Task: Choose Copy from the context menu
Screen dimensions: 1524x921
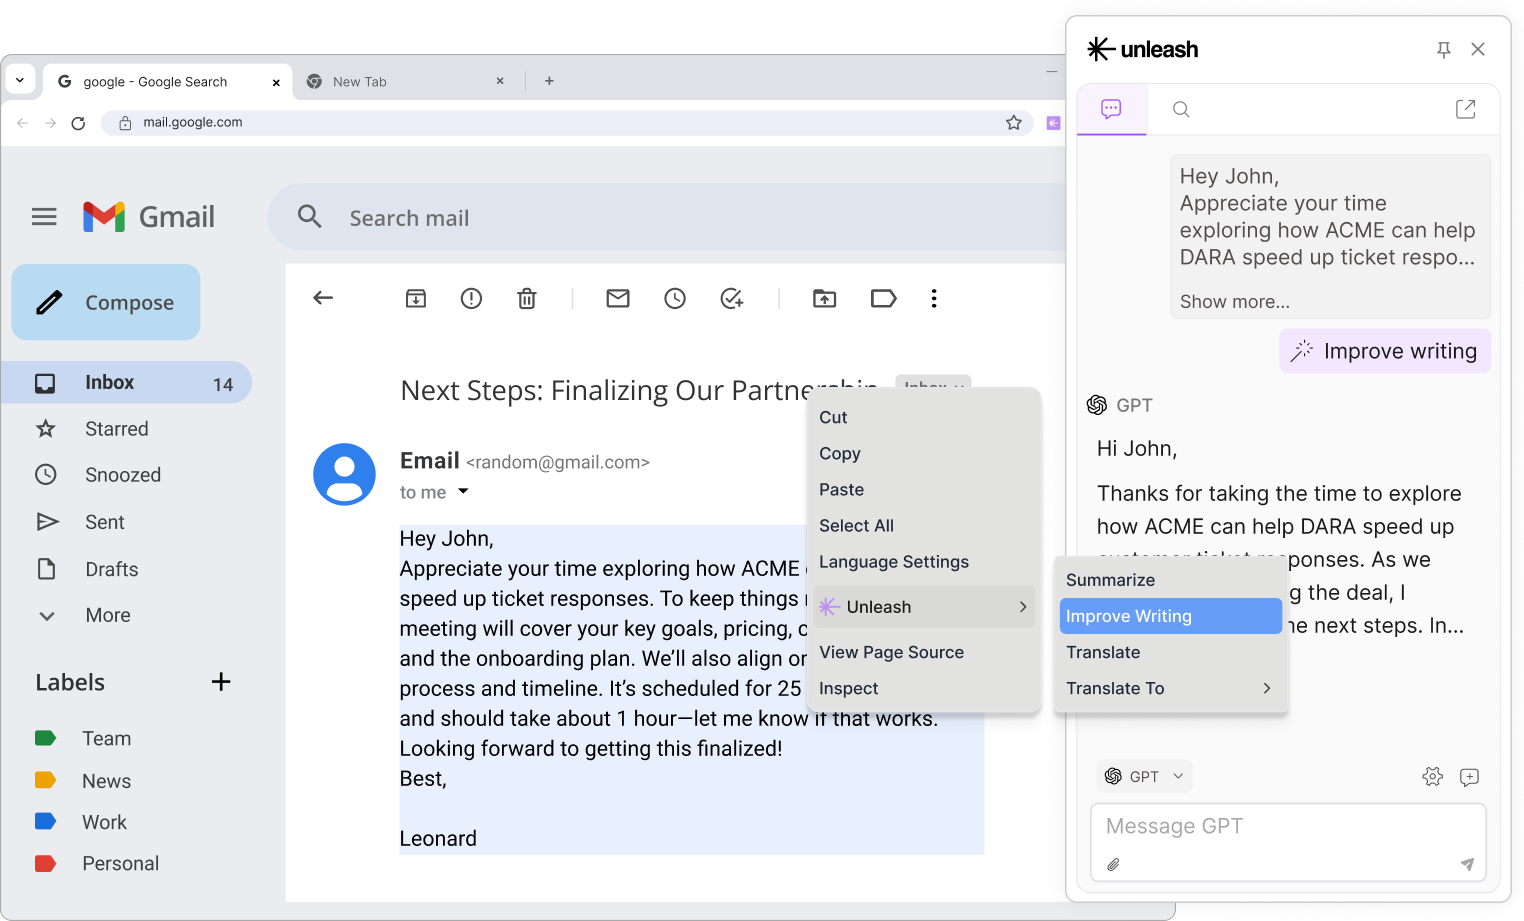Action: click(x=923, y=453)
